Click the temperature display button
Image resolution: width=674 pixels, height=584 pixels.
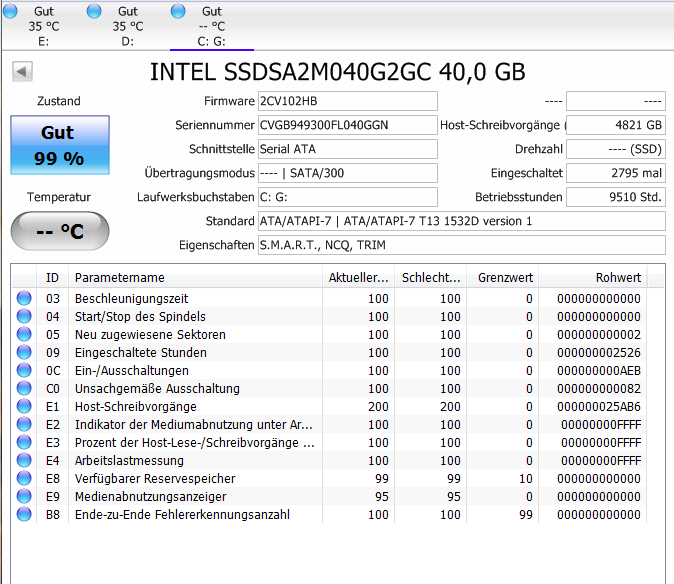tap(60, 231)
